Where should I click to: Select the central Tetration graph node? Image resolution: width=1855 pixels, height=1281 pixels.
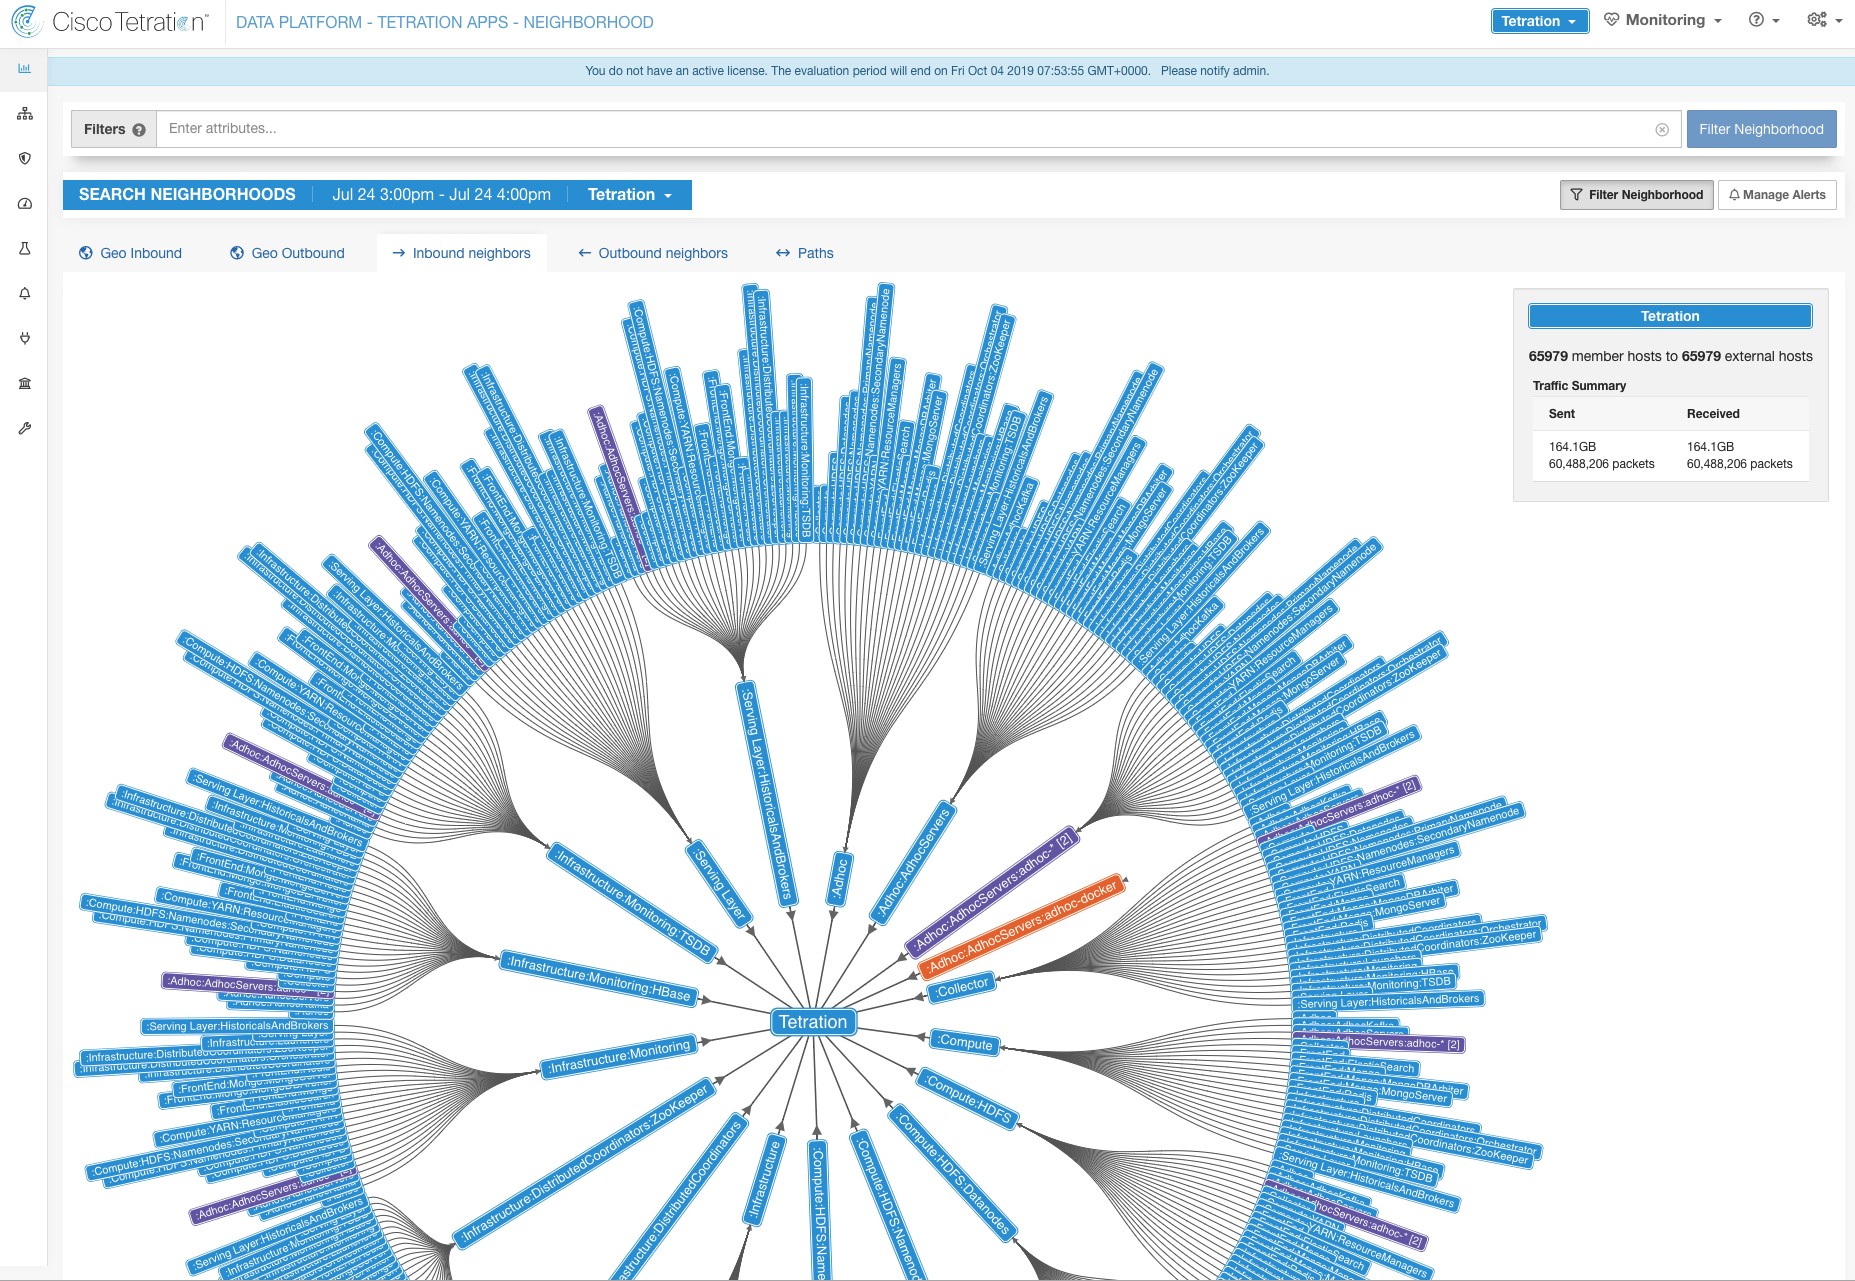(813, 1022)
